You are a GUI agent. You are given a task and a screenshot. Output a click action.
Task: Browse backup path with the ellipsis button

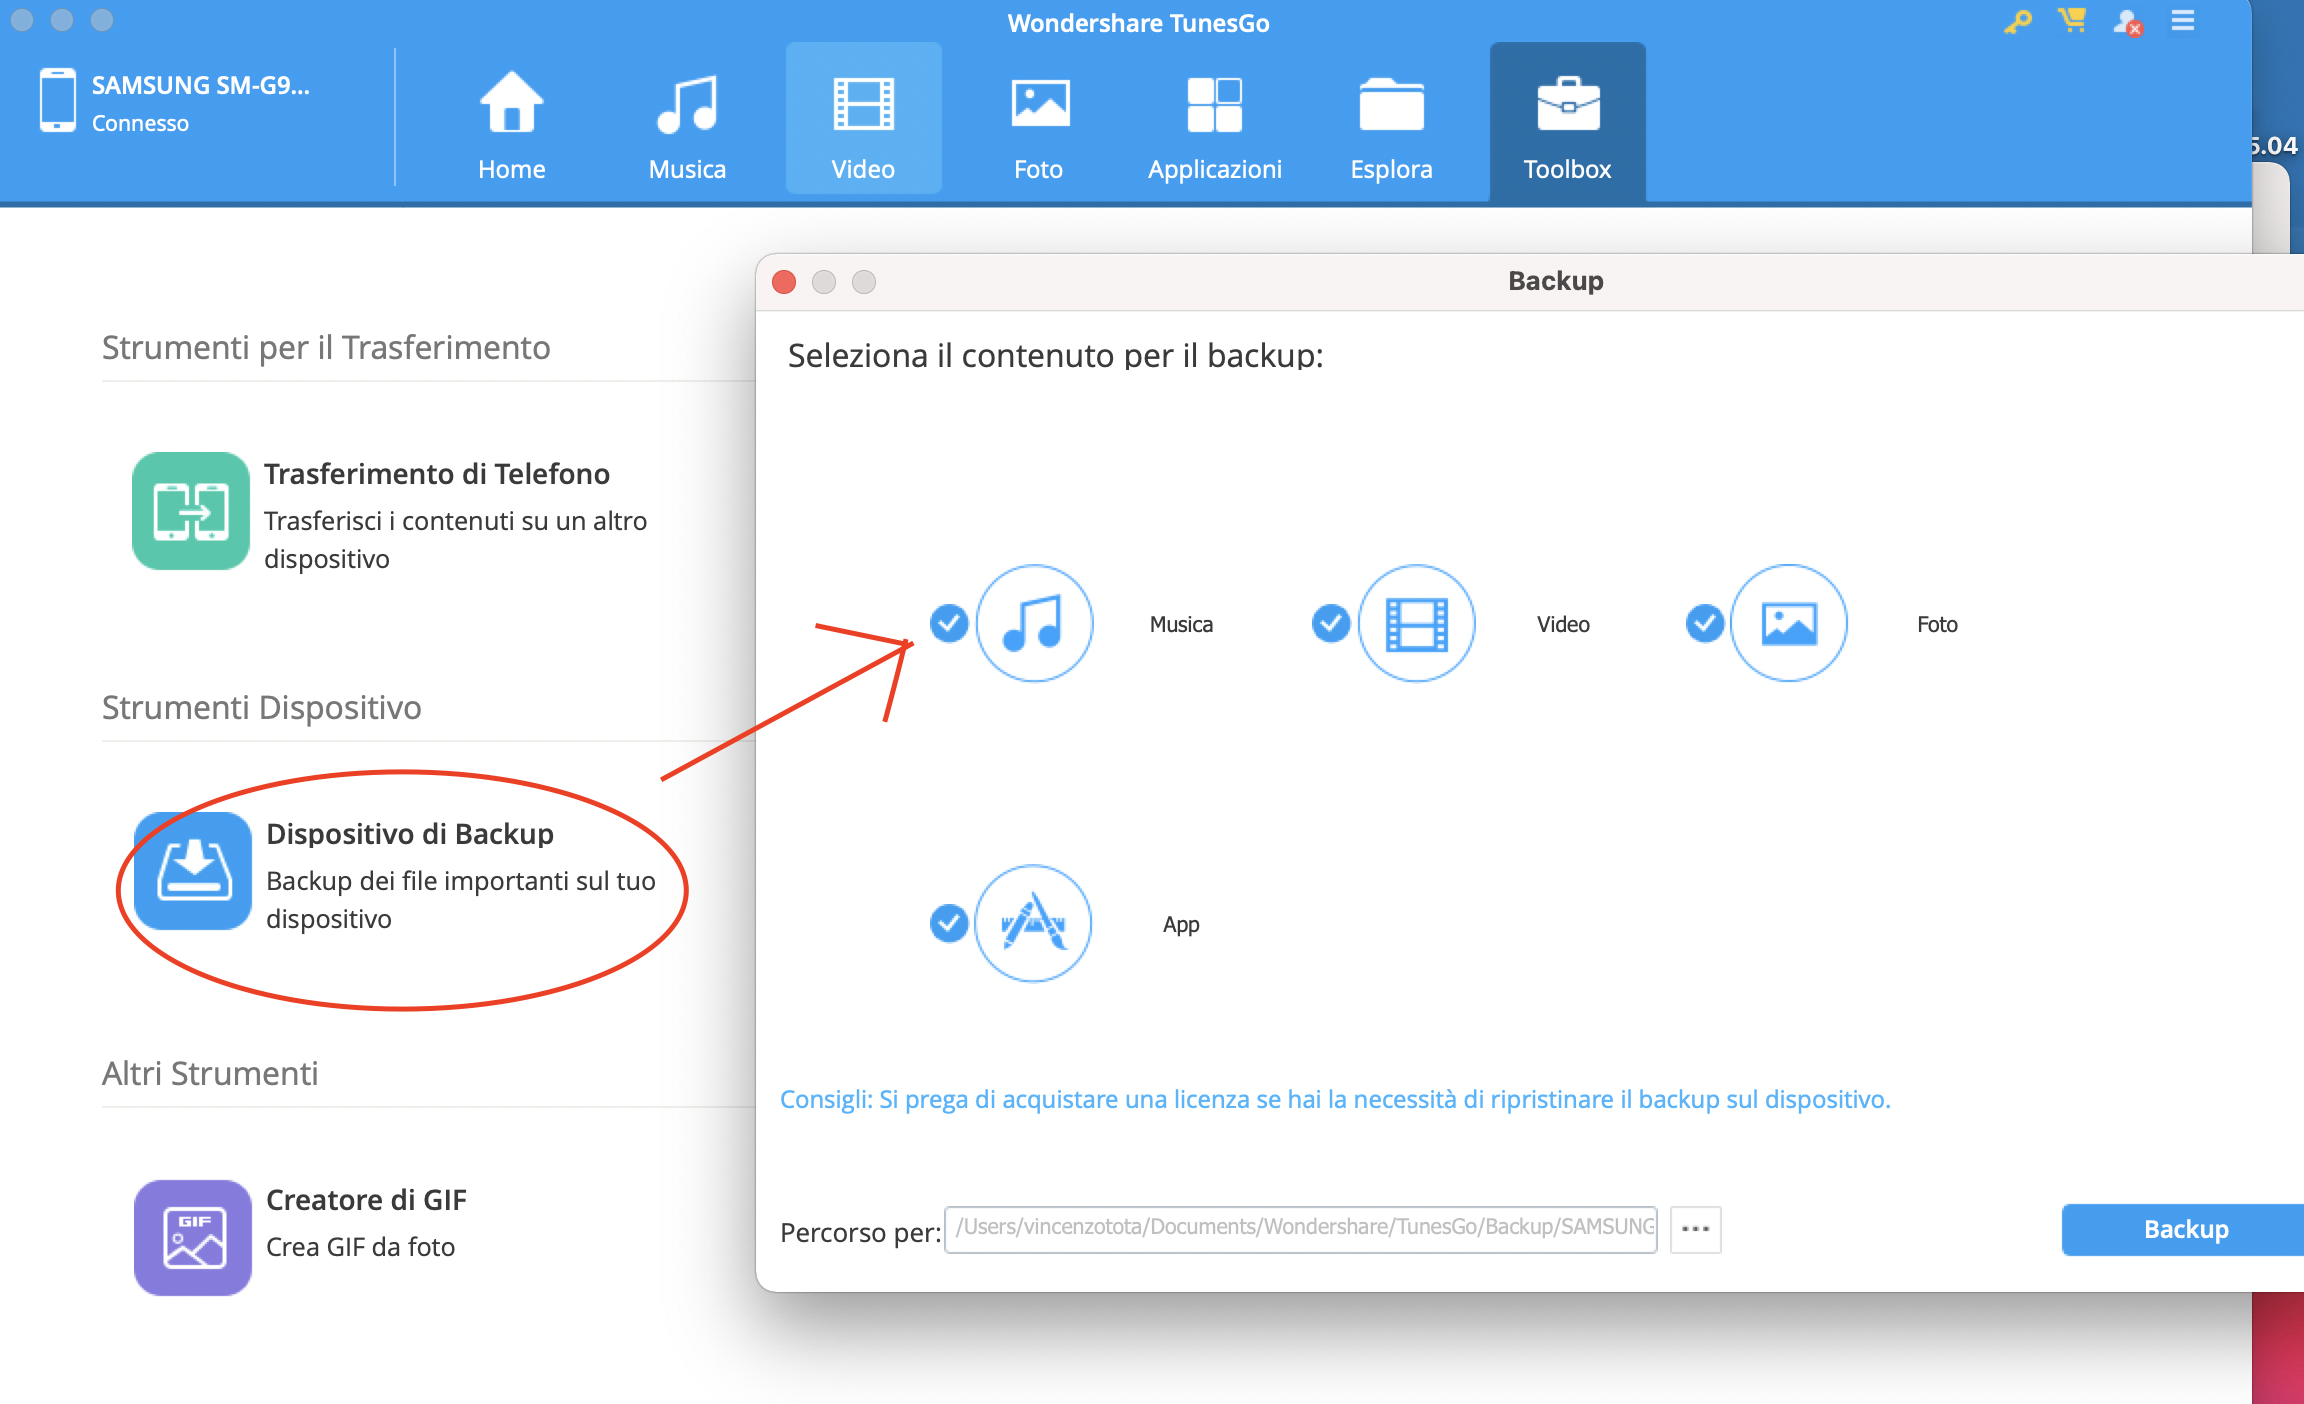(1696, 1229)
